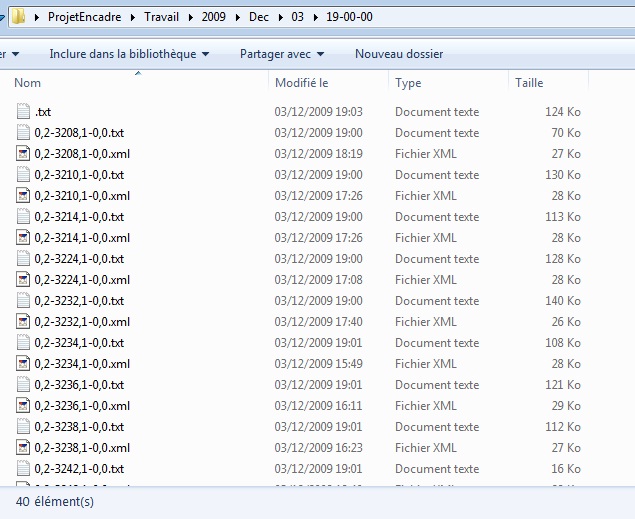The height and width of the screenshot is (519, 635).
Task: Click the 'Nouveau dossier' button
Action: click(399, 54)
